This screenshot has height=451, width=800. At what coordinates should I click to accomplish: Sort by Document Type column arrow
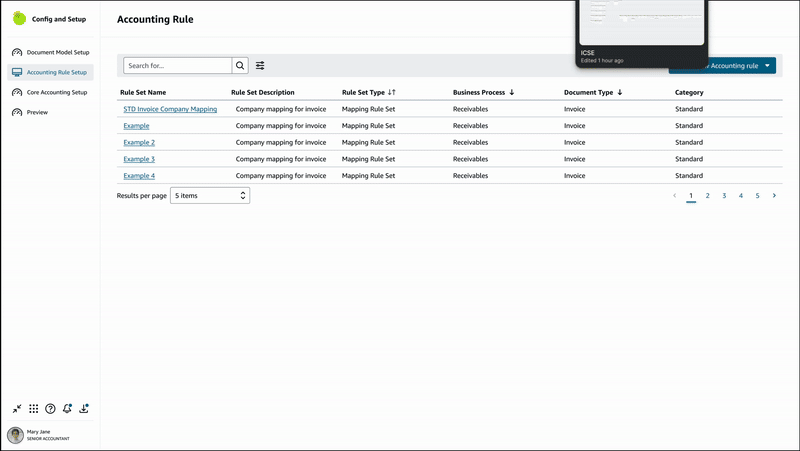click(x=620, y=92)
